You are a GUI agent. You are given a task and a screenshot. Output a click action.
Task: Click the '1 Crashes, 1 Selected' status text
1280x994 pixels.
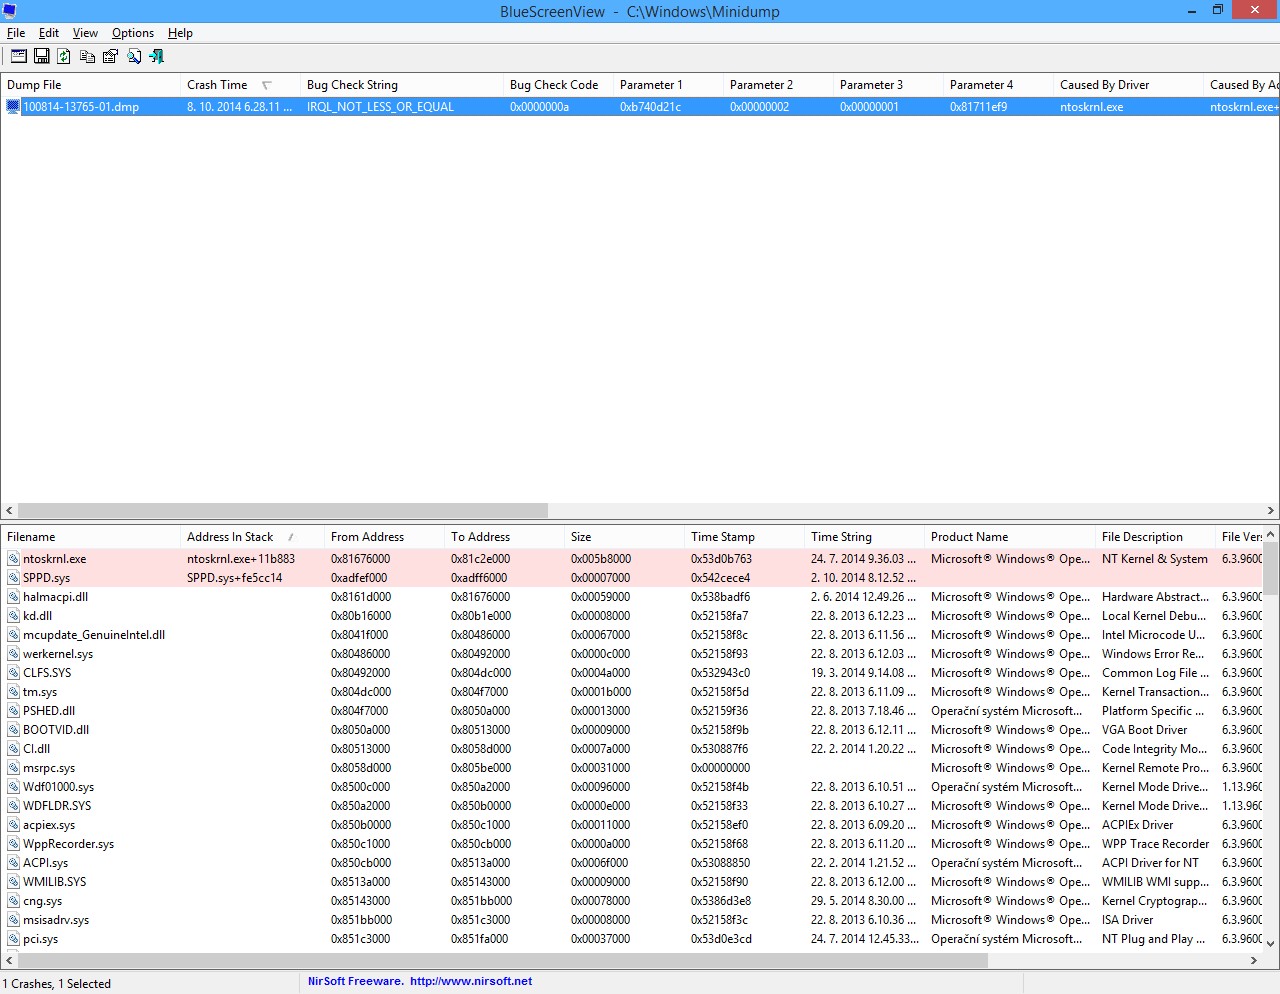point(57,984)
